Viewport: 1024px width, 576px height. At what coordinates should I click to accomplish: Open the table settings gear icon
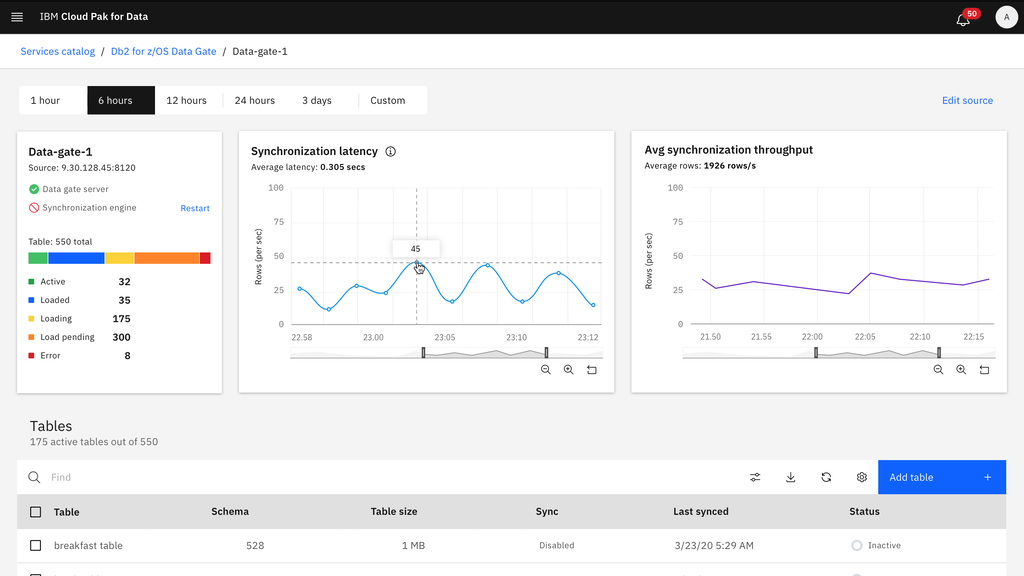click(861, 477)
